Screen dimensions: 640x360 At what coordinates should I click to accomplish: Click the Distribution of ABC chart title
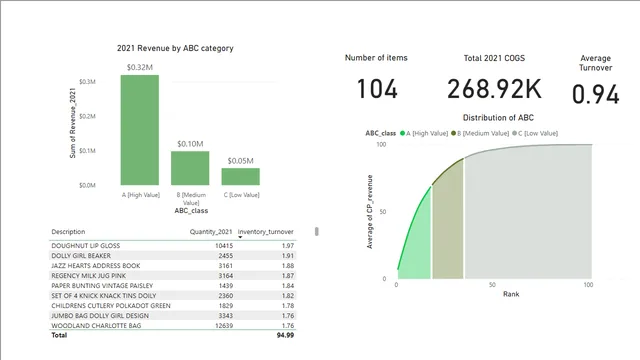pyautogui.click(x=498, y=118)
